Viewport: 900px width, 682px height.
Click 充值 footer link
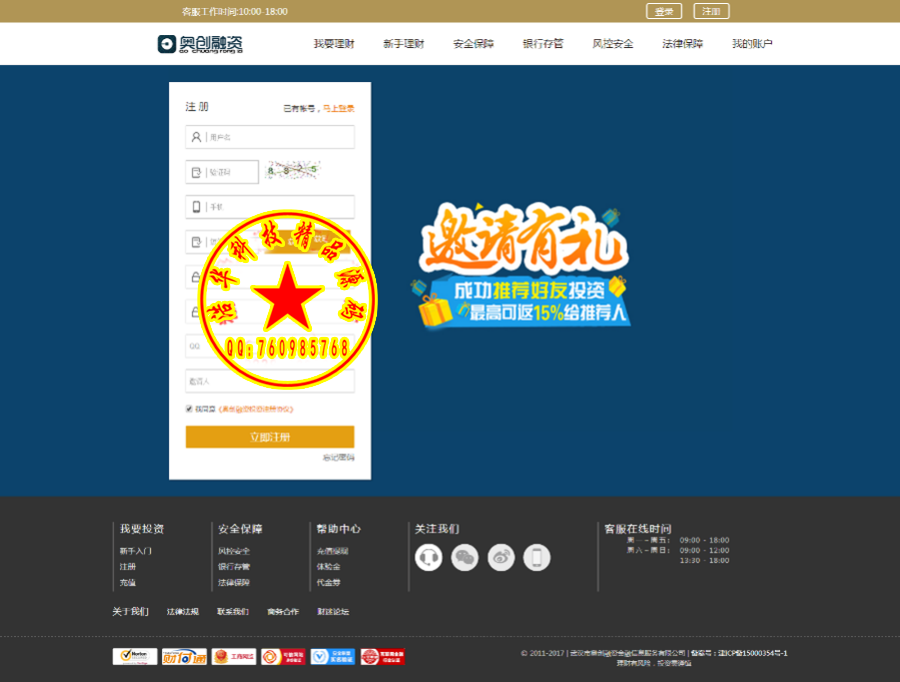pyautogui.click(x=127, y=582)
